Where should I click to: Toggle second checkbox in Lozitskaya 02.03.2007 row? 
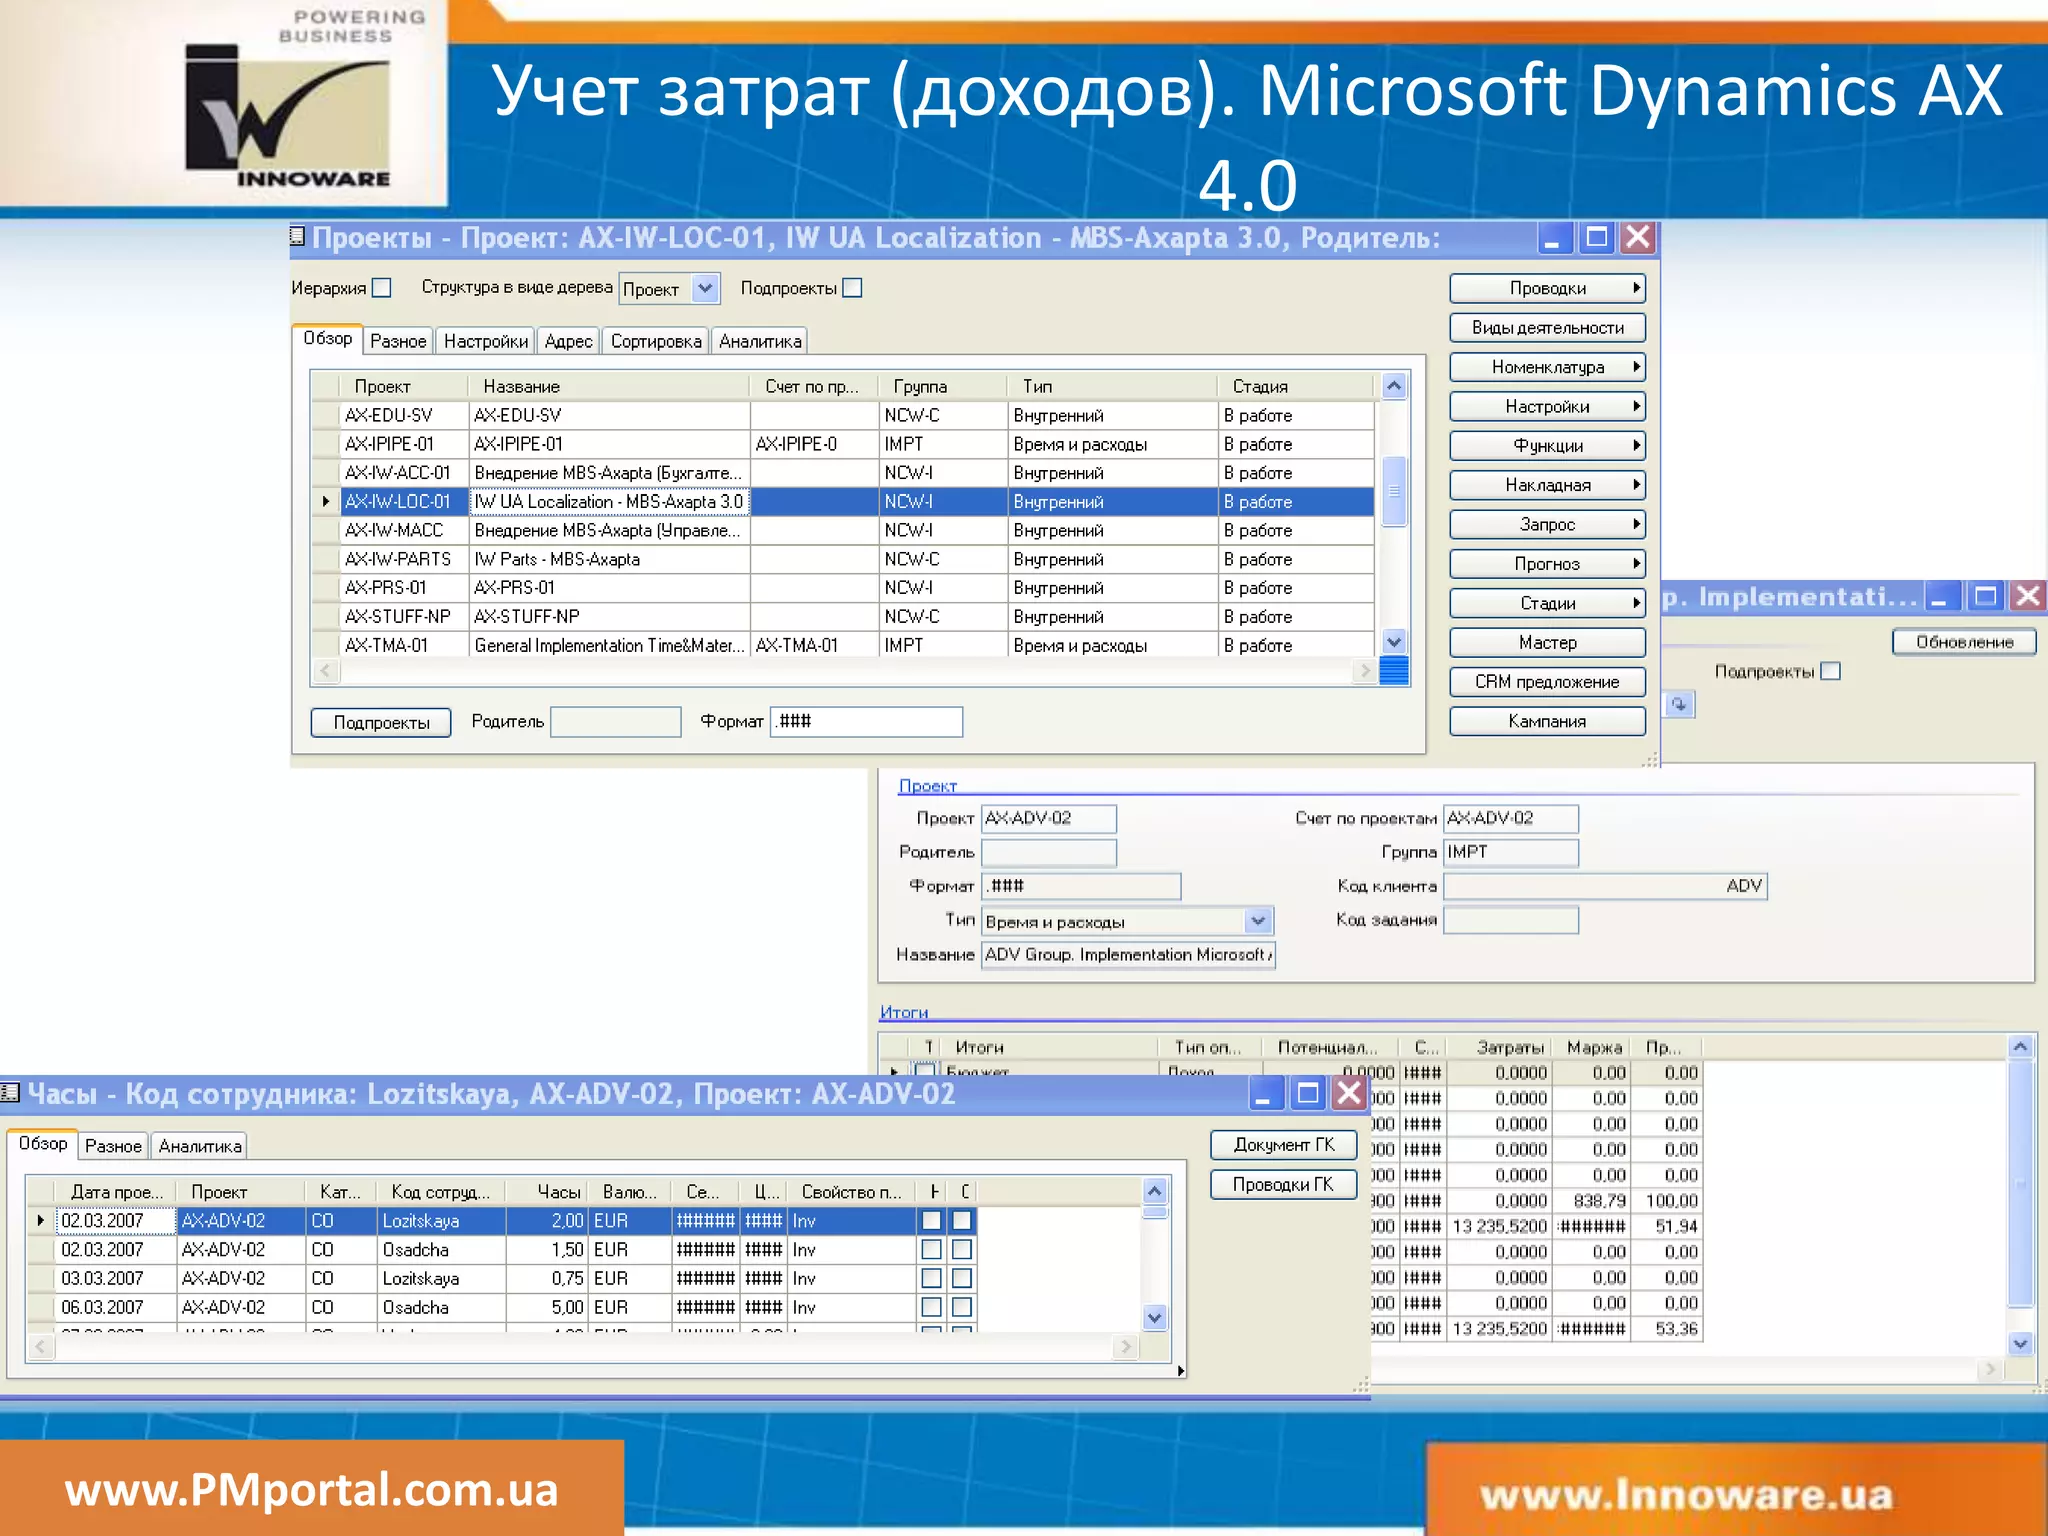[962, 1220]
